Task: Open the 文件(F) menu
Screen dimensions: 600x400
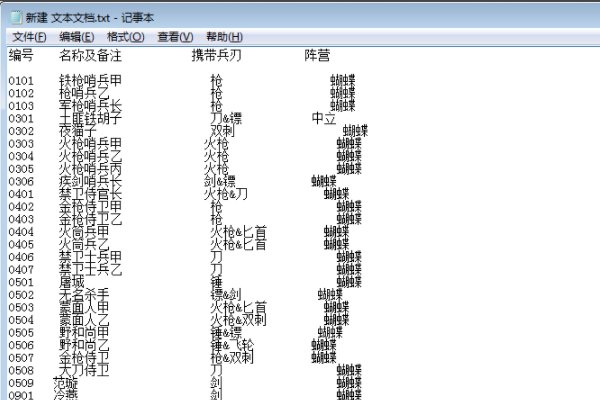Action: 30,36
